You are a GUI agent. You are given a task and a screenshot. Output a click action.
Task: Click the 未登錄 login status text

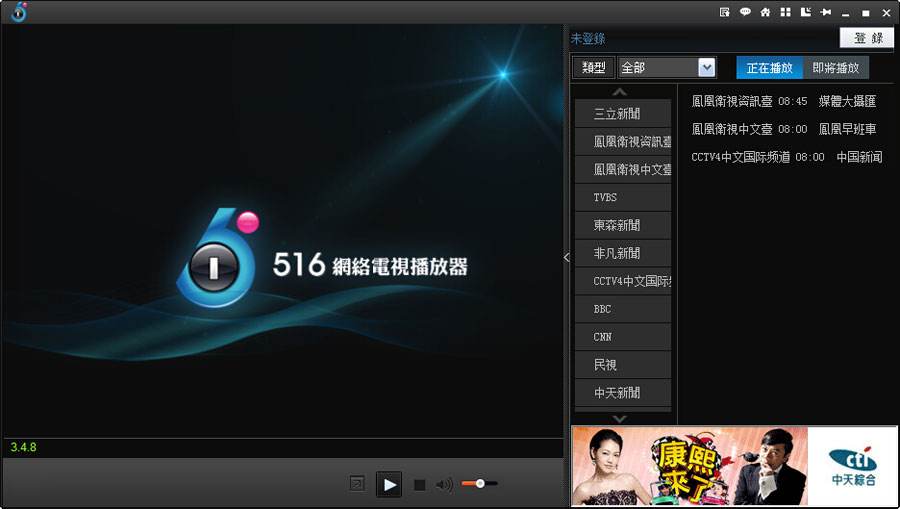pyautogui.click(x=588, y=39)
